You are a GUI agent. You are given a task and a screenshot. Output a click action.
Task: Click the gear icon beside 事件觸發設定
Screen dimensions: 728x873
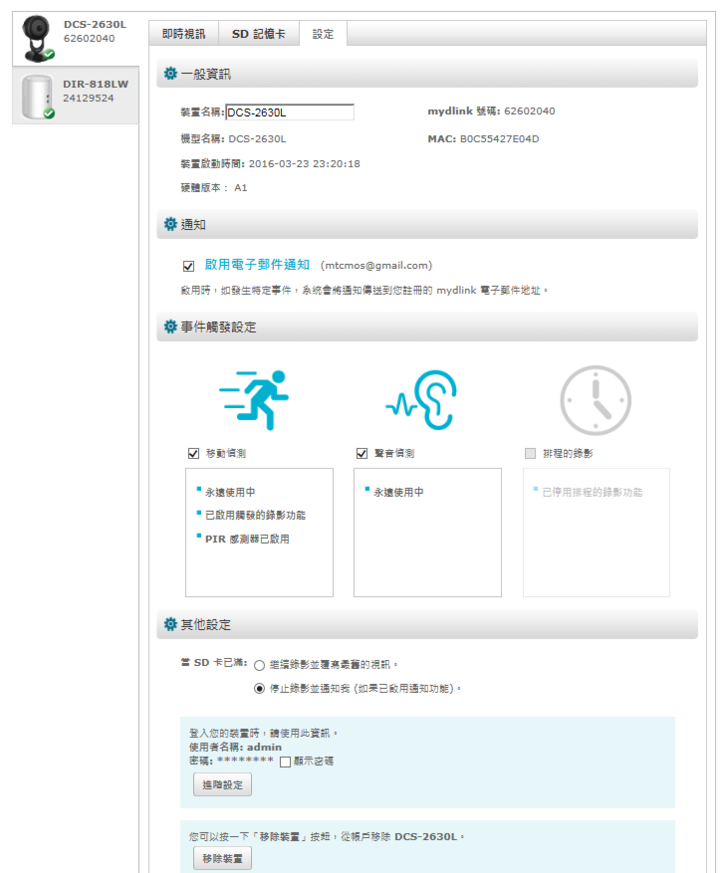tap(170, 326)
